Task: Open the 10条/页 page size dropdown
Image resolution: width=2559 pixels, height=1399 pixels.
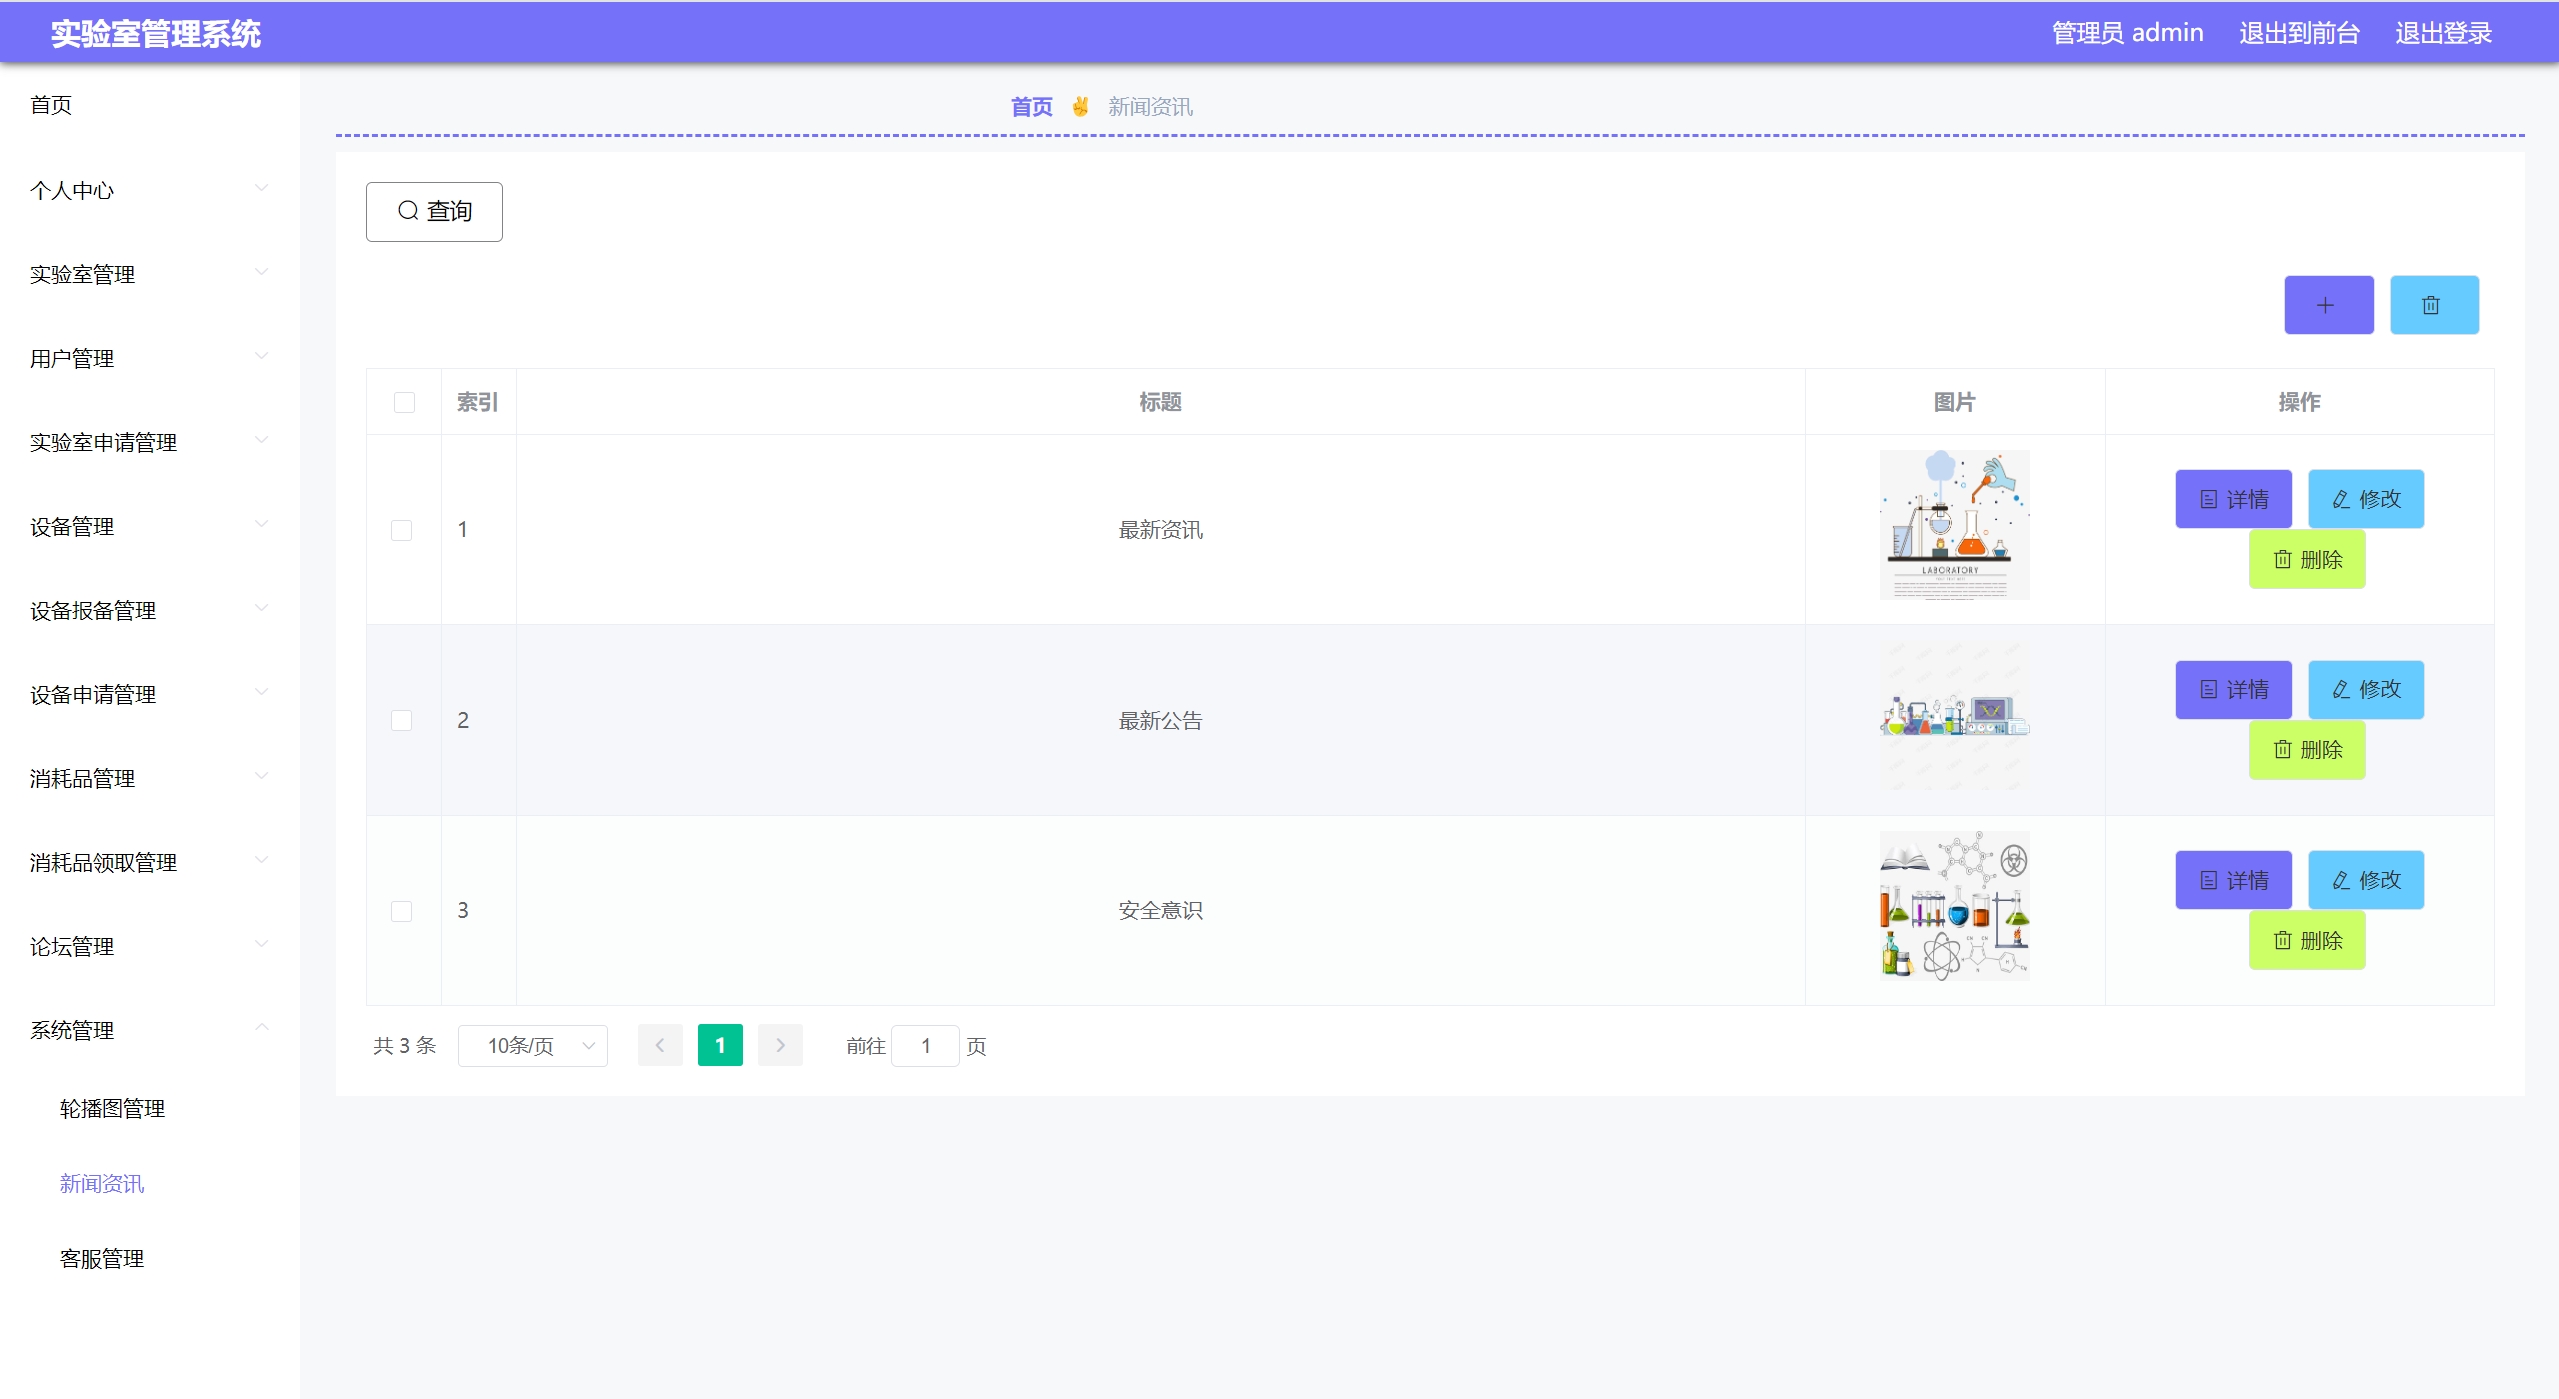Action: pos(532,1045)
